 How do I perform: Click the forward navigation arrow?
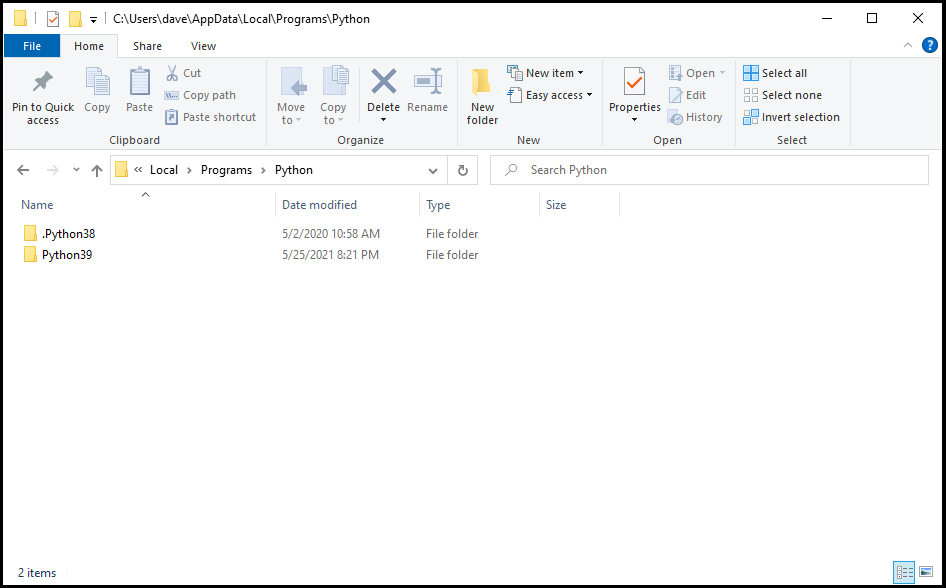(53, 170)
